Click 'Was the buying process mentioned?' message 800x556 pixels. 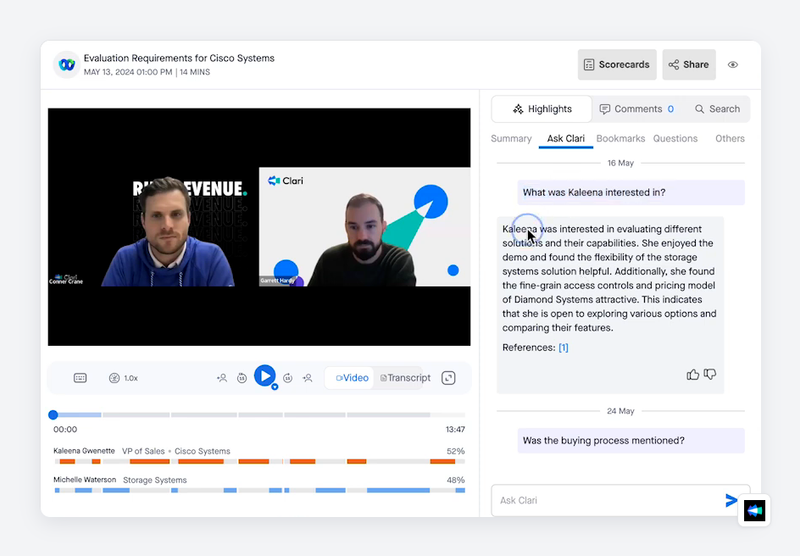[x=631, y=441]
